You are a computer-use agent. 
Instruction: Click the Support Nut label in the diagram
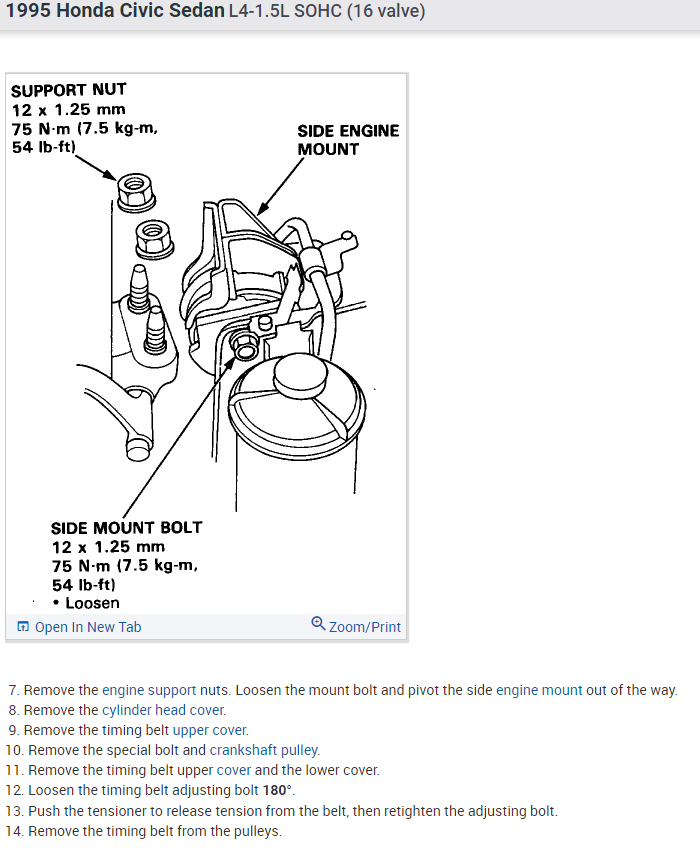coord(84,118)
